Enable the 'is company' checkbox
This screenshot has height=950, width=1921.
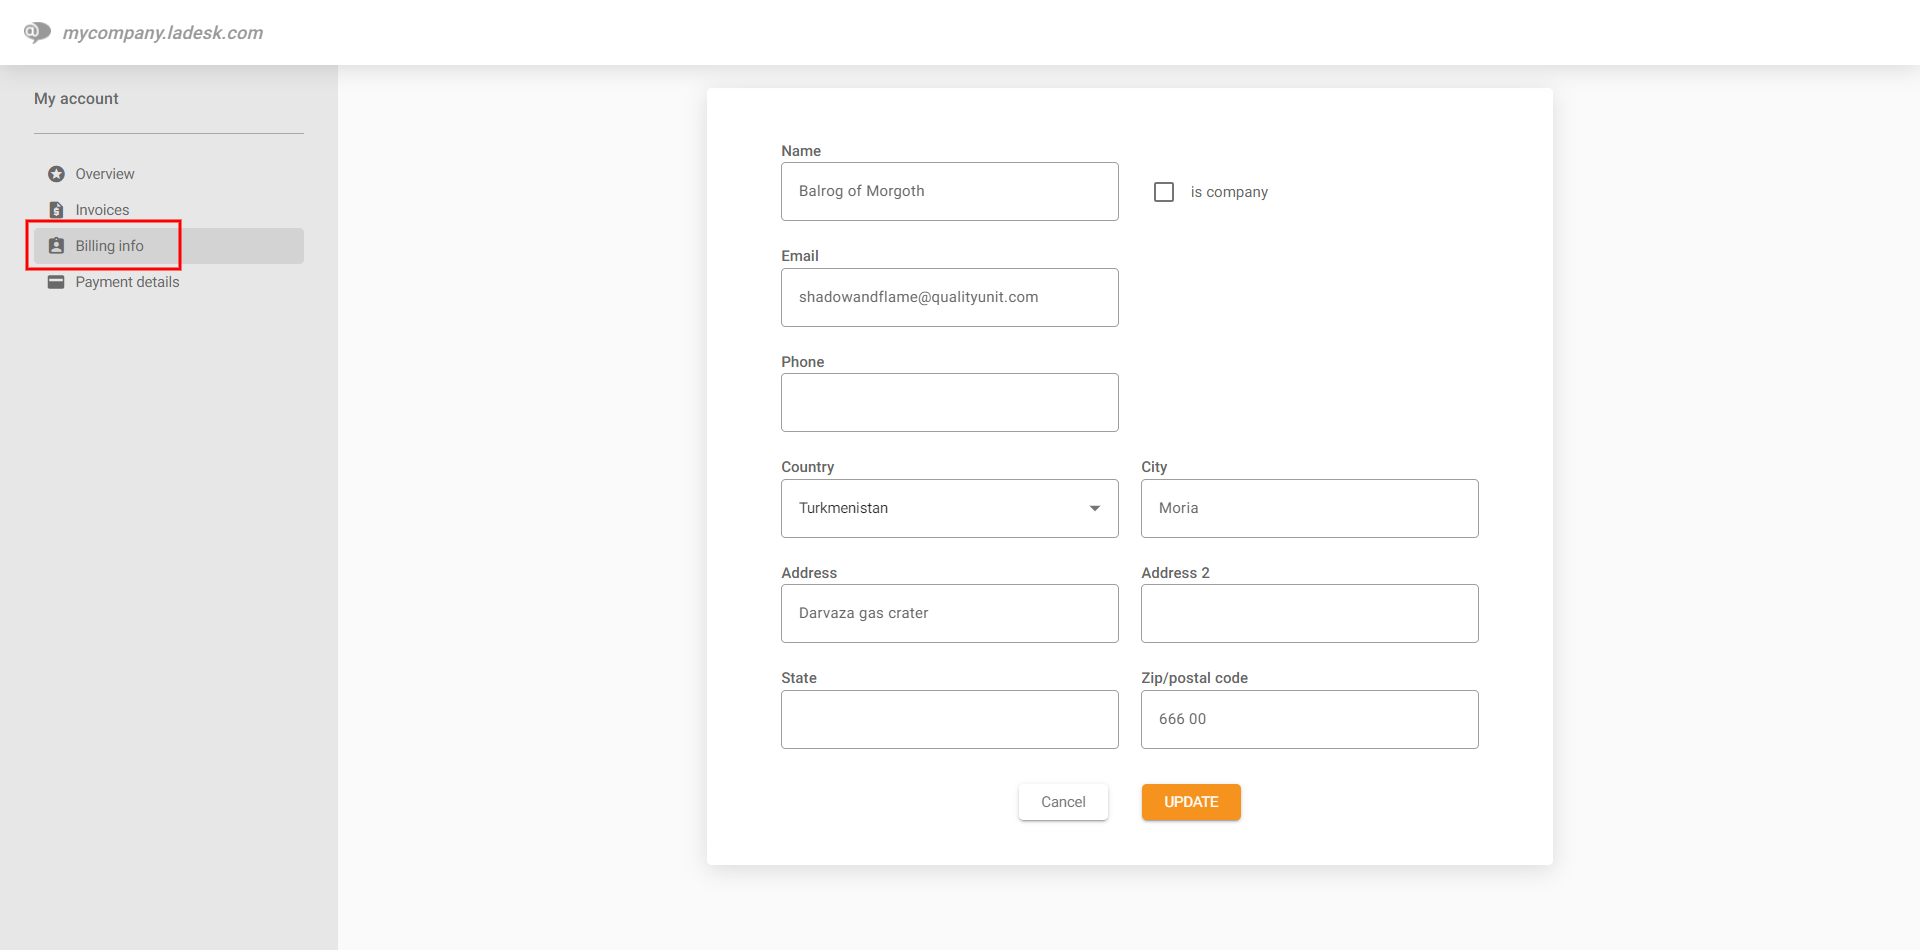coord(1164,192)
